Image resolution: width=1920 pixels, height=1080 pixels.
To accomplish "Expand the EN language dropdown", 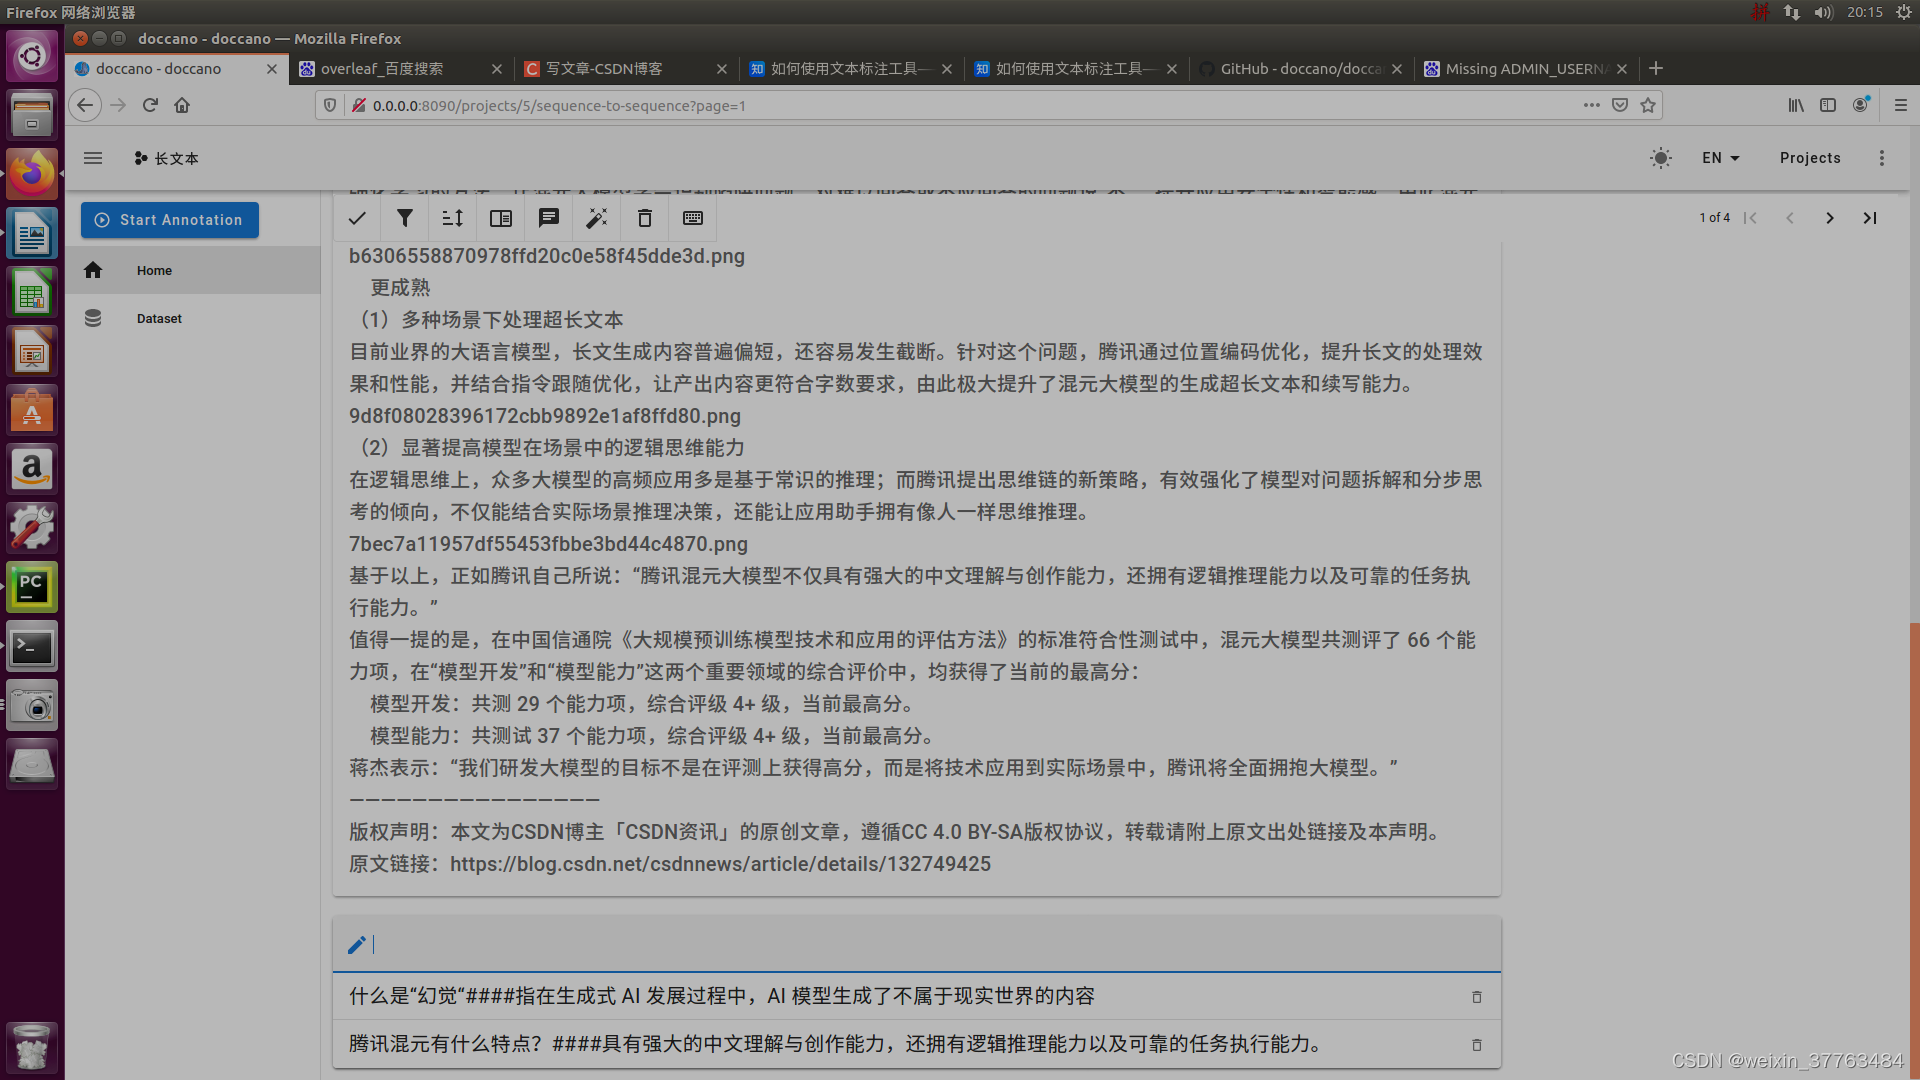I will pyautogui.click(x=1720, y=158).
